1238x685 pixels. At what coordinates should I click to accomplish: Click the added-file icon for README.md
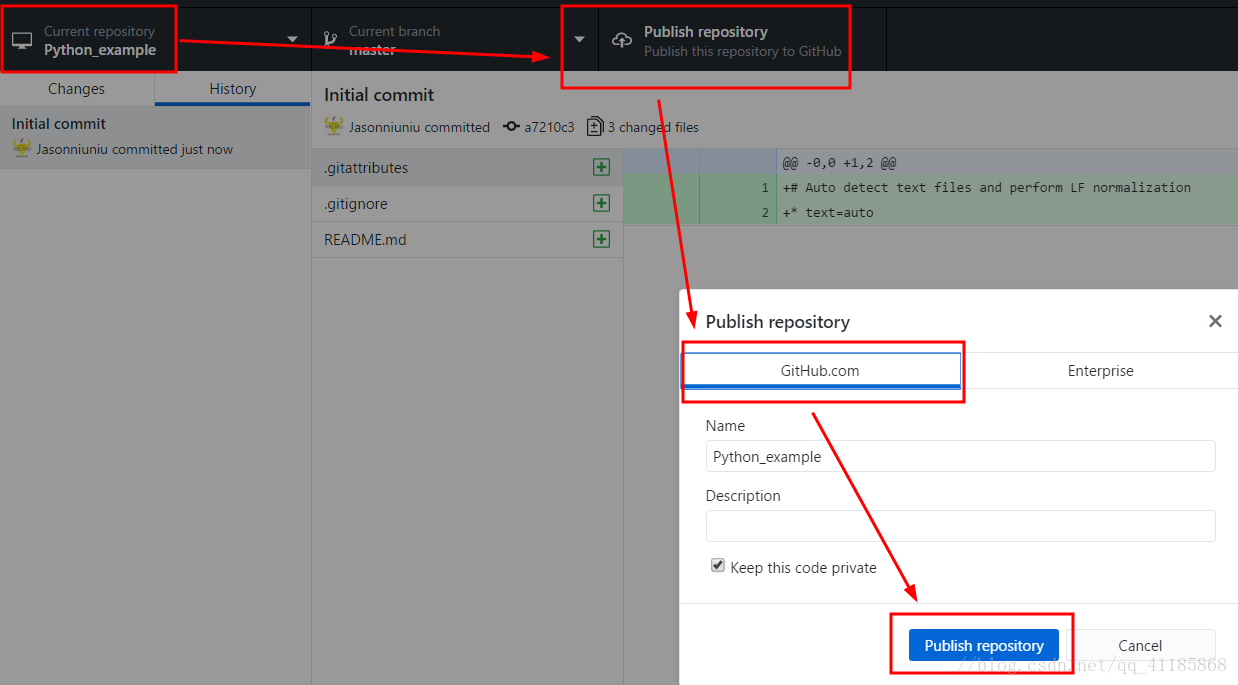(601, 239)
